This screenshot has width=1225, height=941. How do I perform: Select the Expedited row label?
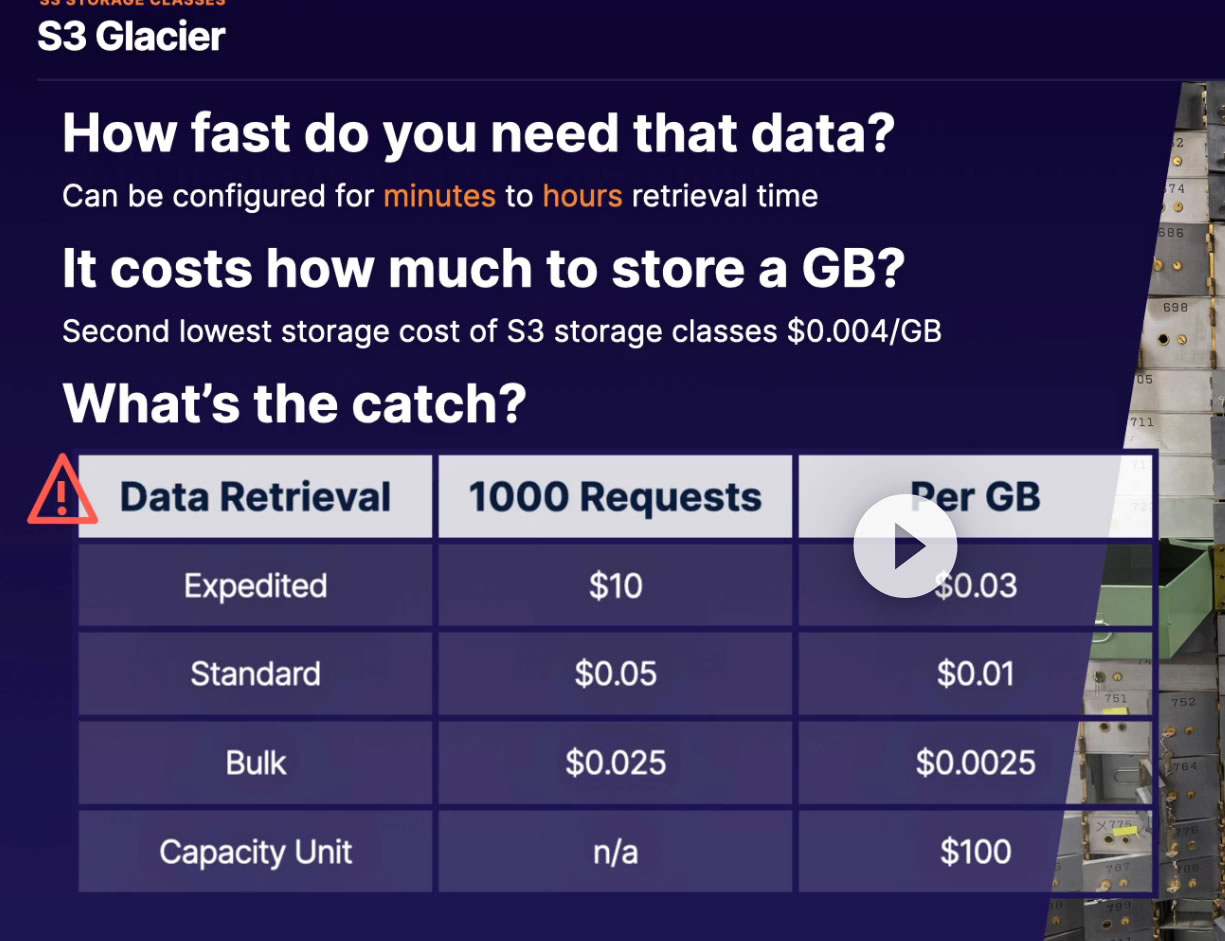click(255, 585)
